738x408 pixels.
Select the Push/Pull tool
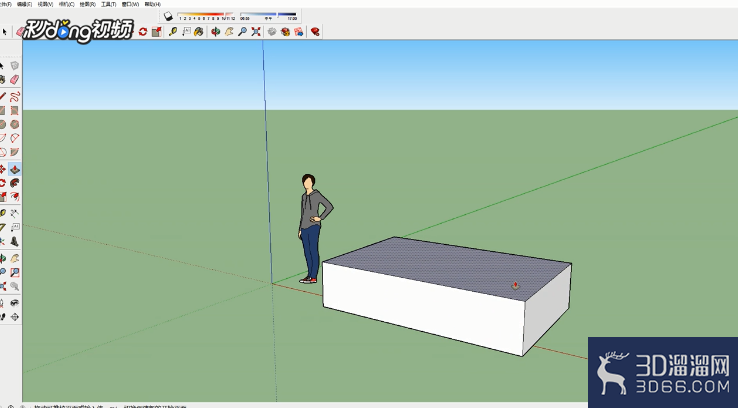pyautogui.click(x=15, y=169)
